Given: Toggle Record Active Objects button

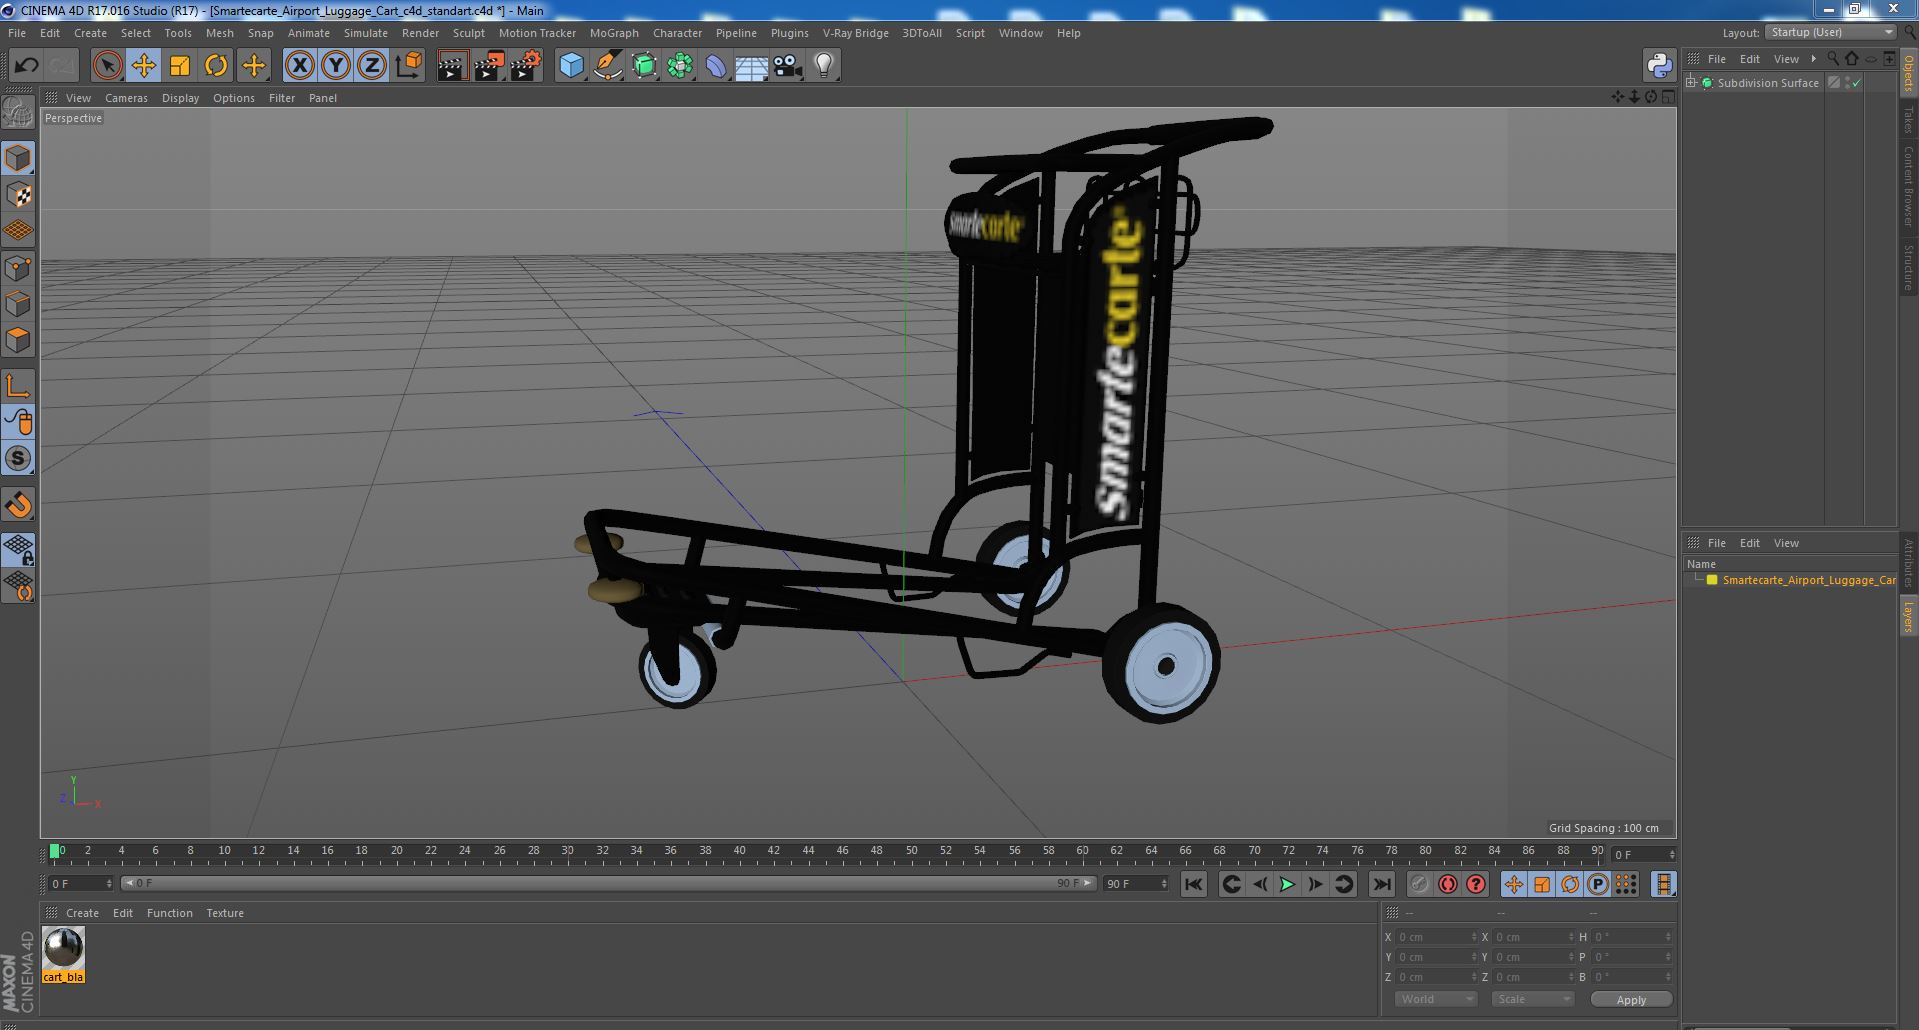Looking at the screenshot, I should 1419,884.
